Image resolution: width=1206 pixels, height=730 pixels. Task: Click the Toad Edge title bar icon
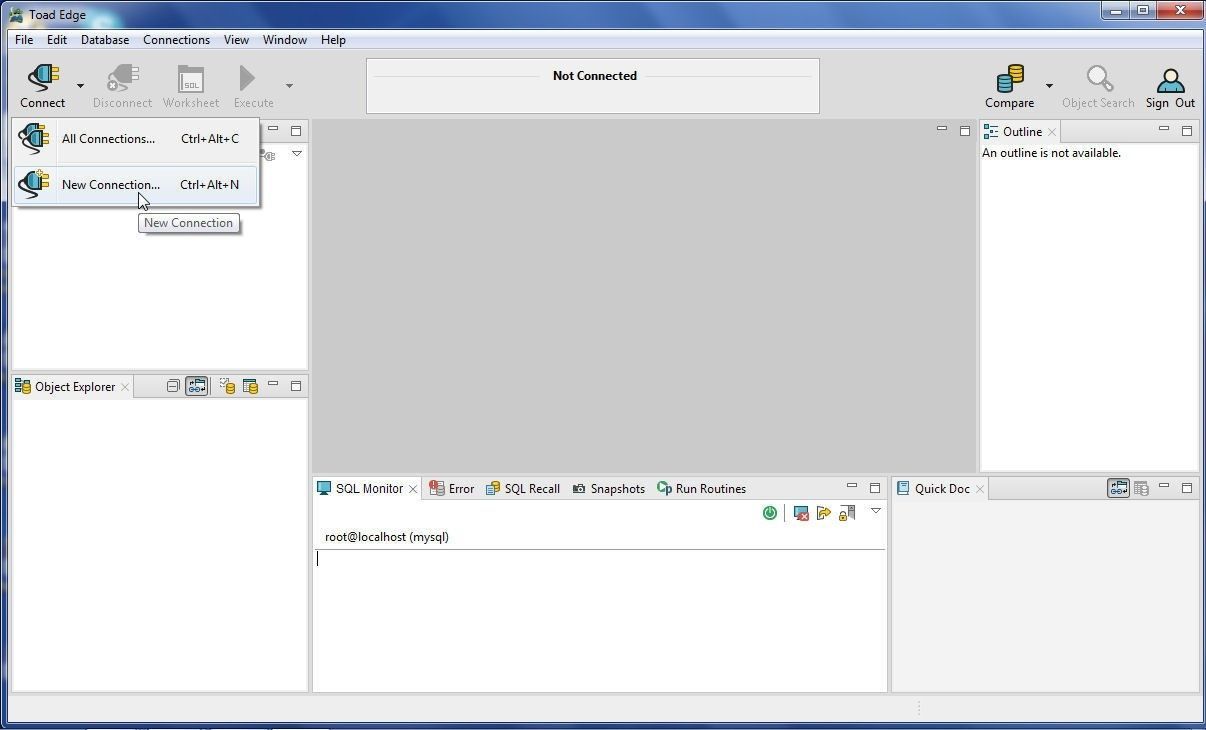pyautogui.click(x=16, y=15)
